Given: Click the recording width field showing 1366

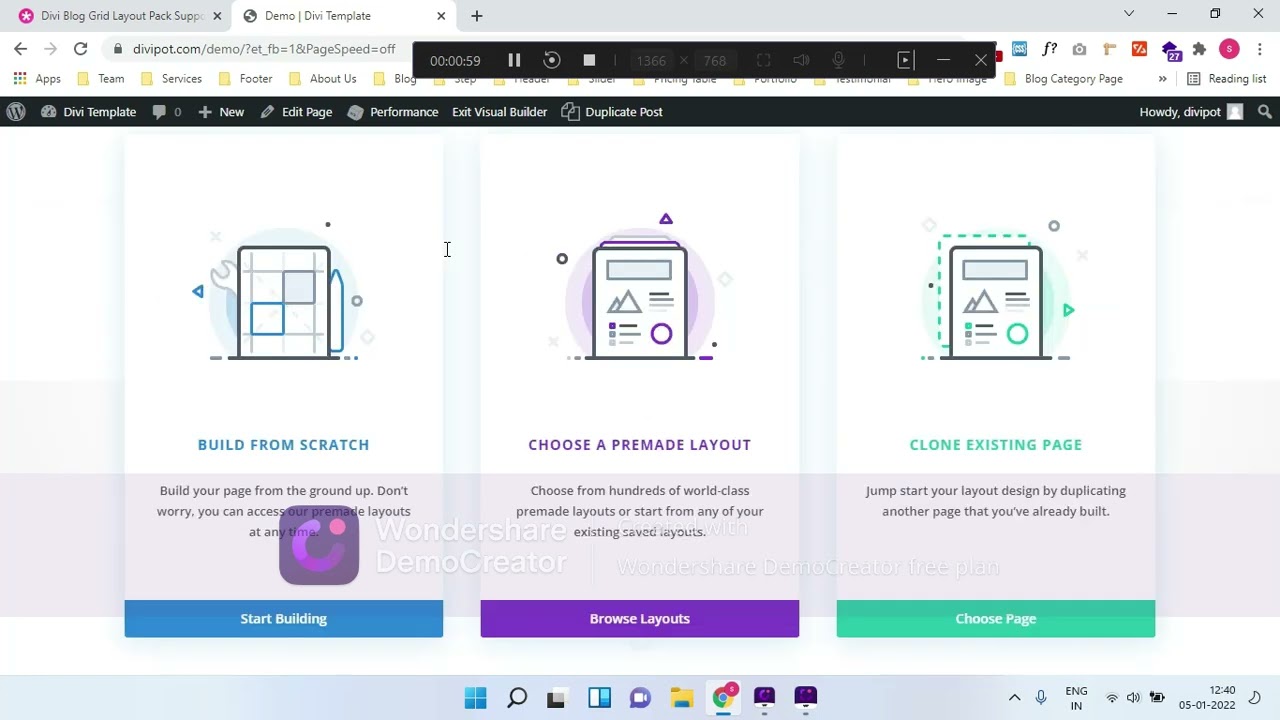Looking at the screenshot, I should pos(651,60).
